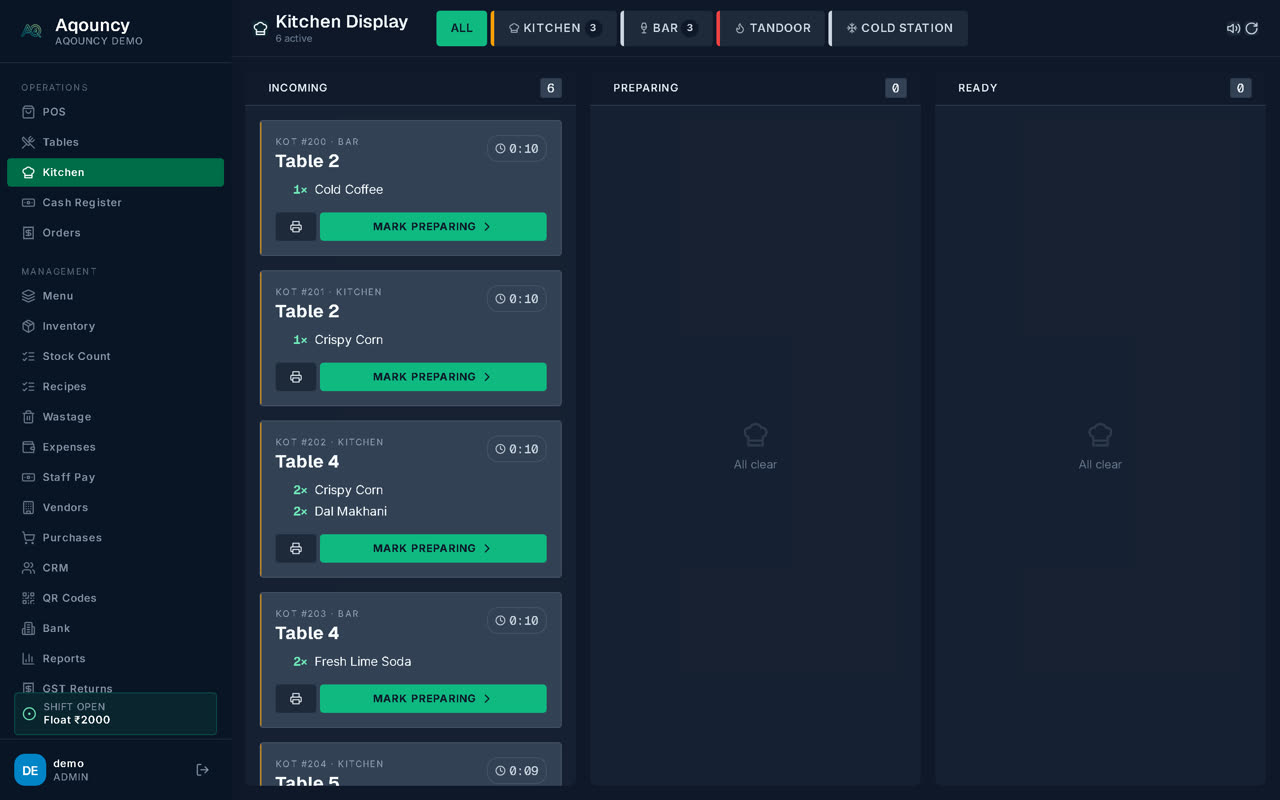Filter tickets by Tandoor station
1280x800 pixels.
click(x=772, y=28)
